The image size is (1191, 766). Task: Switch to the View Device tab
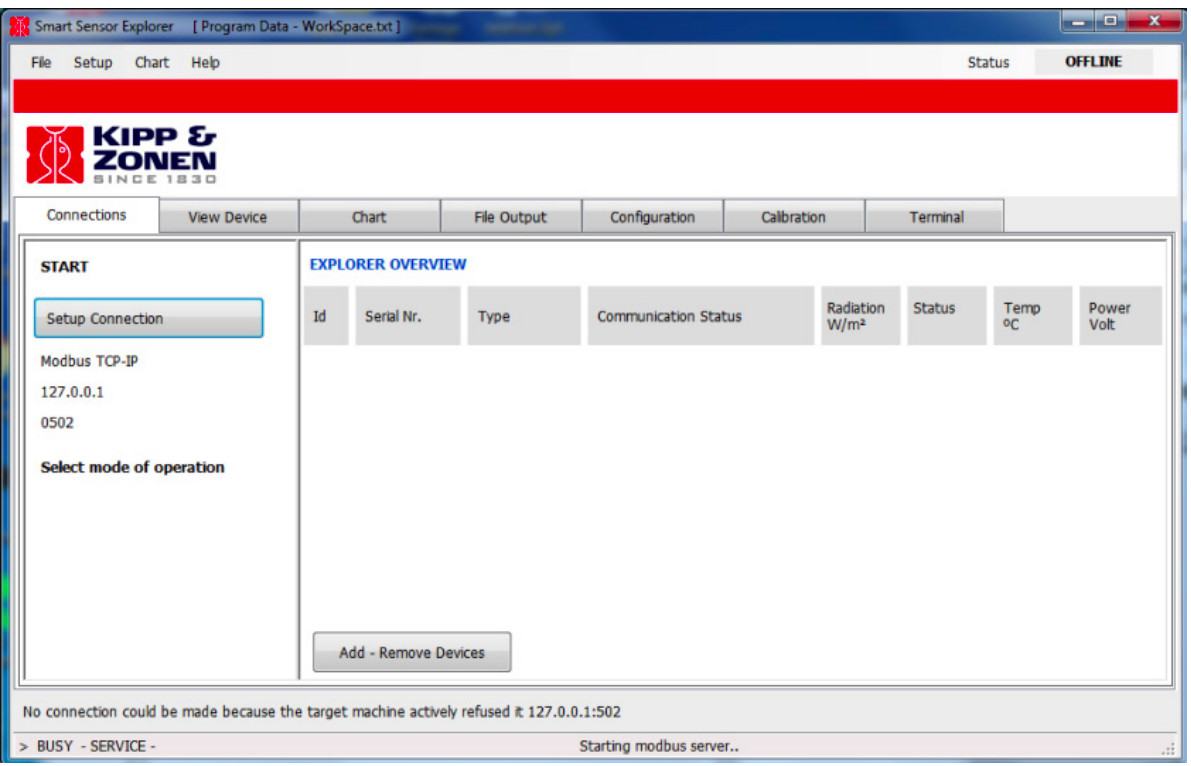pos(228,217)
